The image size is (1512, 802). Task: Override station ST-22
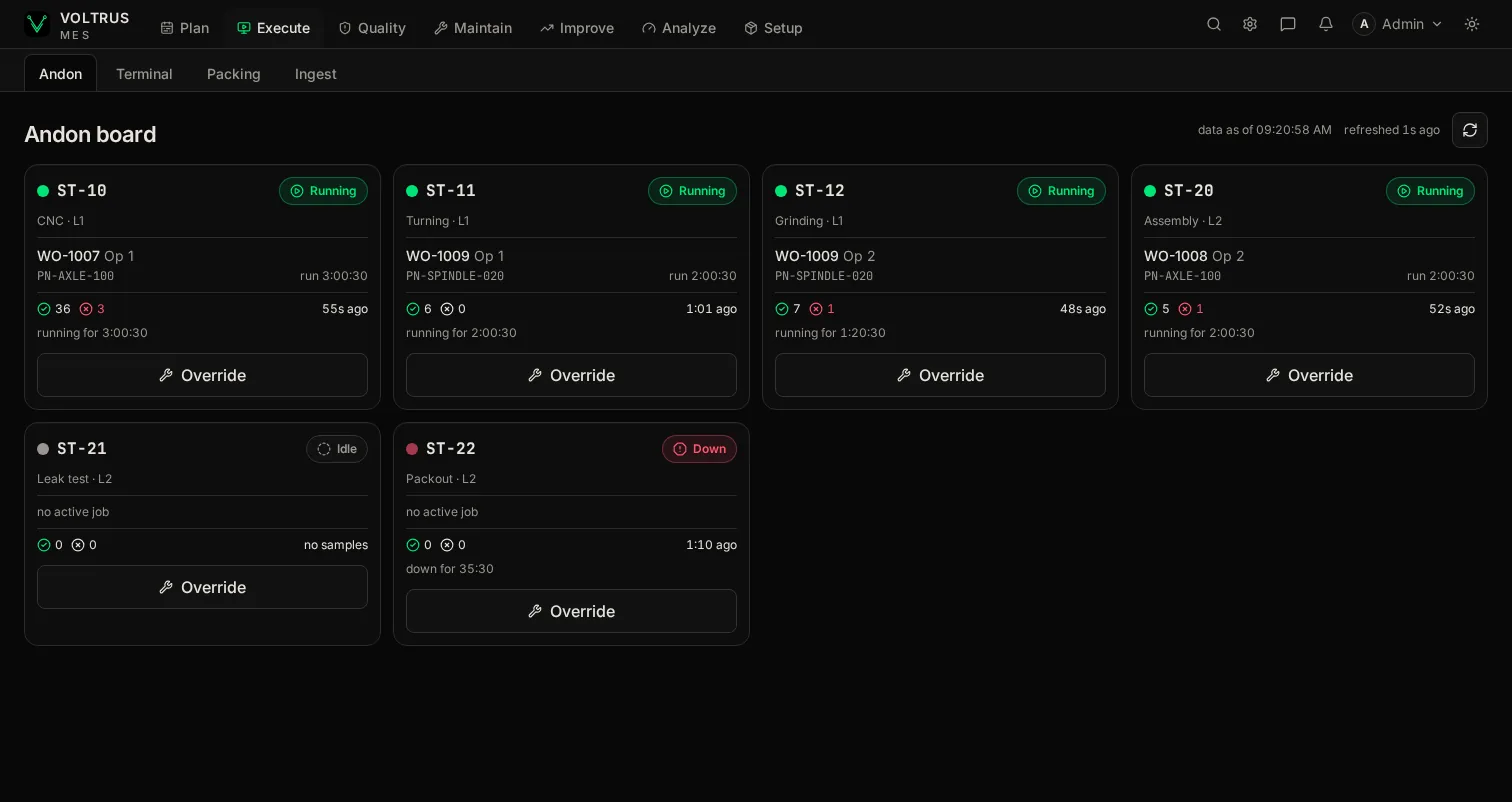click(x=571, y=611)
